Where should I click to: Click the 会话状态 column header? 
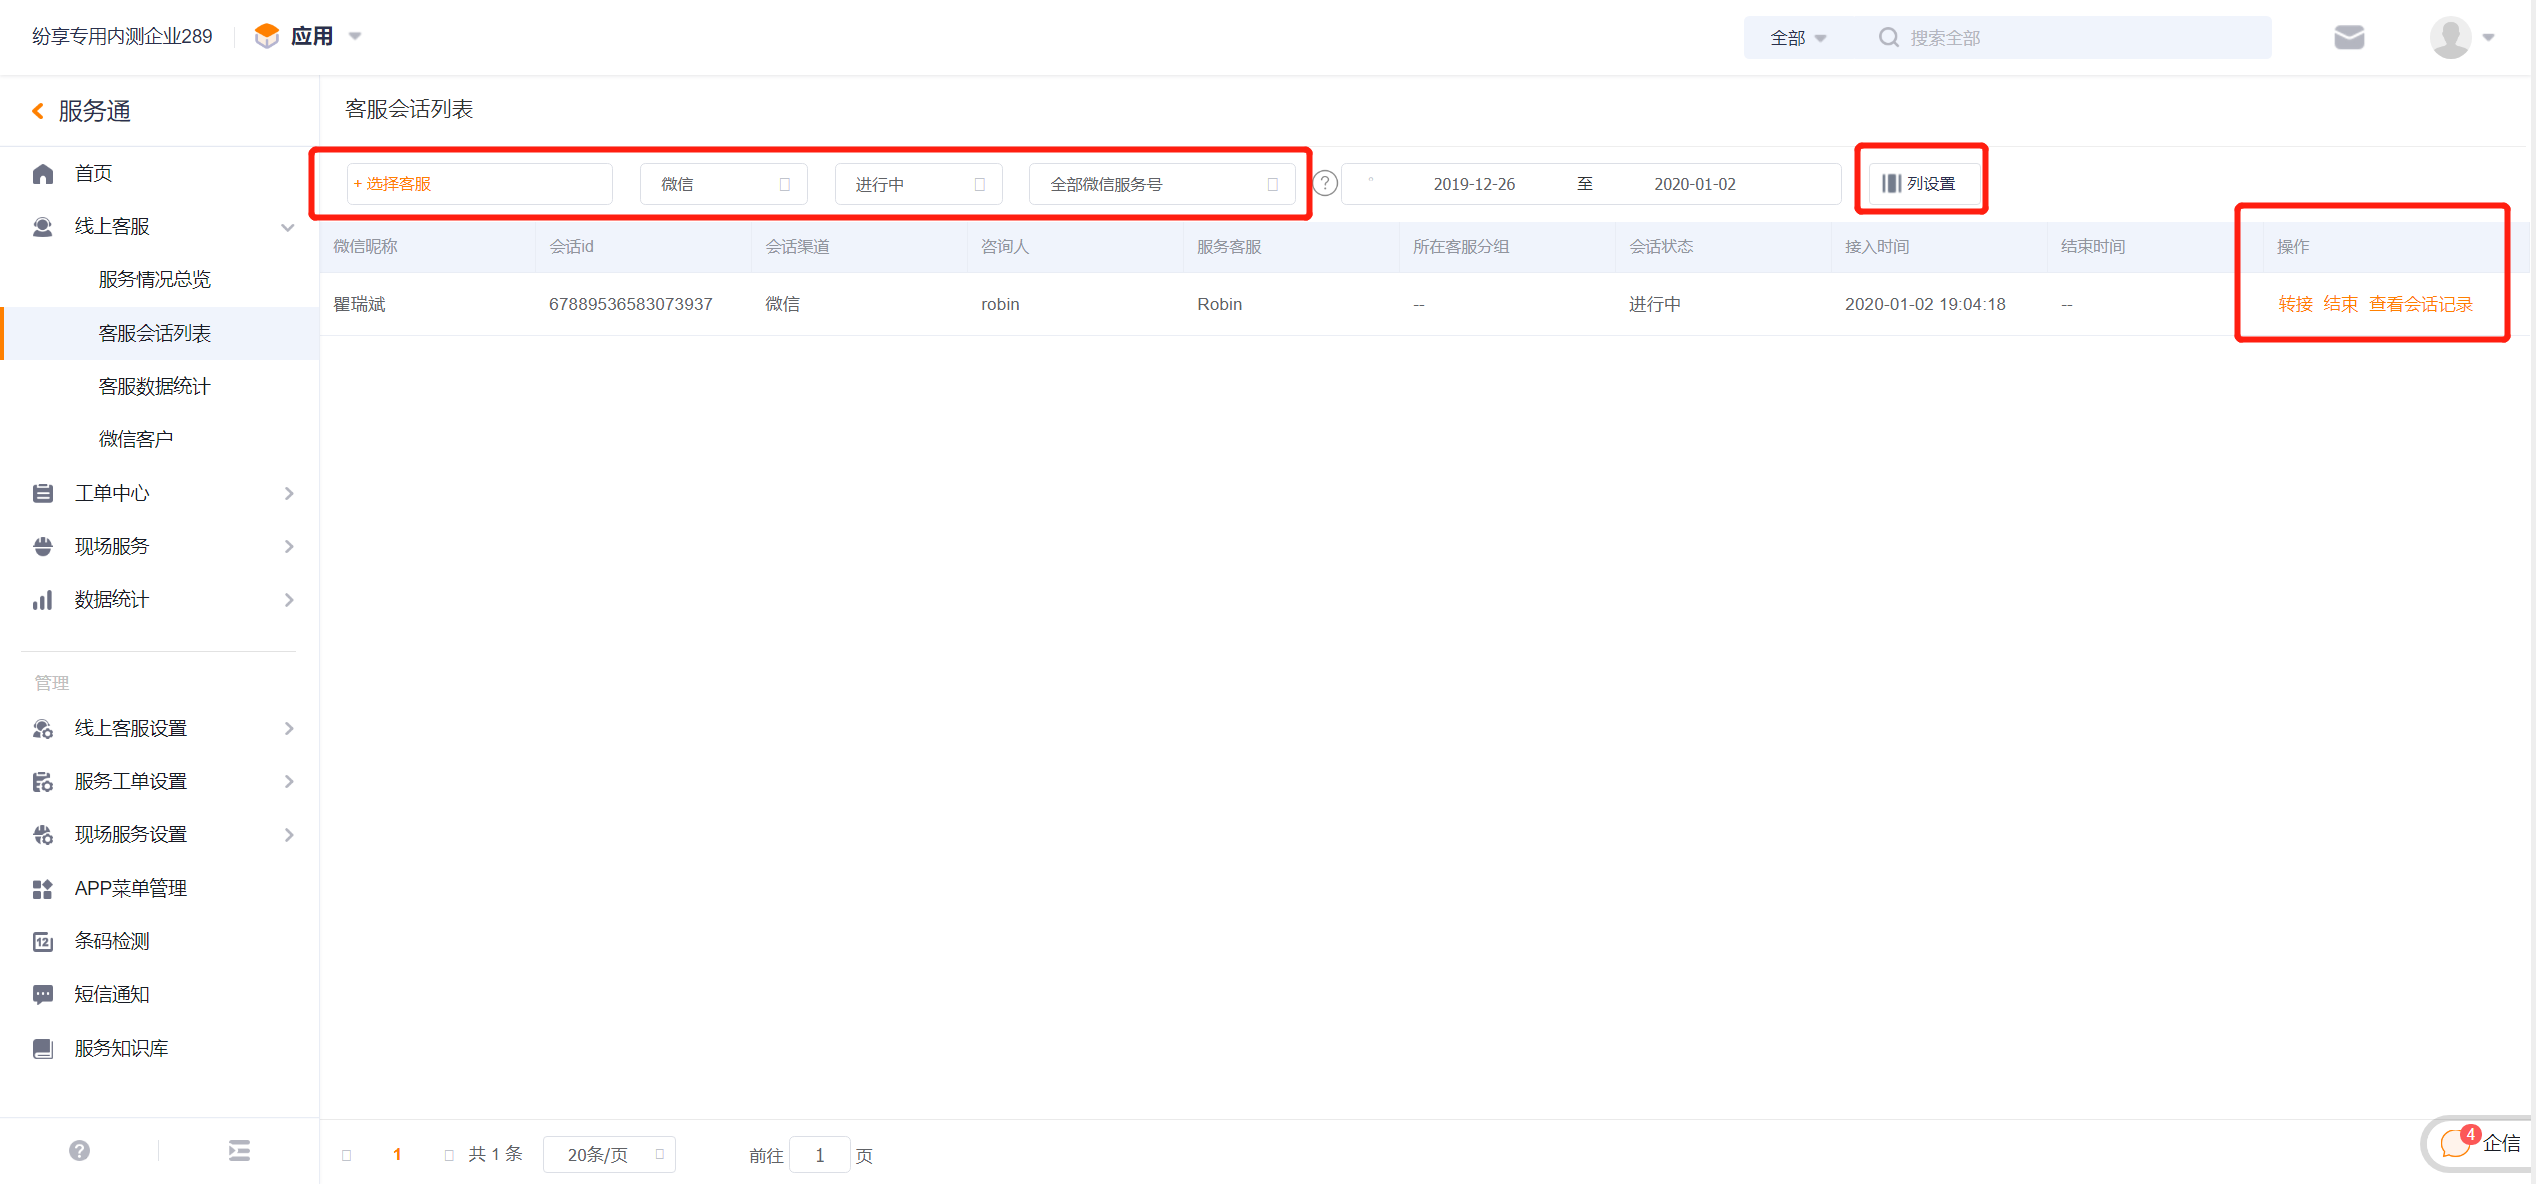pos(1661,247)
